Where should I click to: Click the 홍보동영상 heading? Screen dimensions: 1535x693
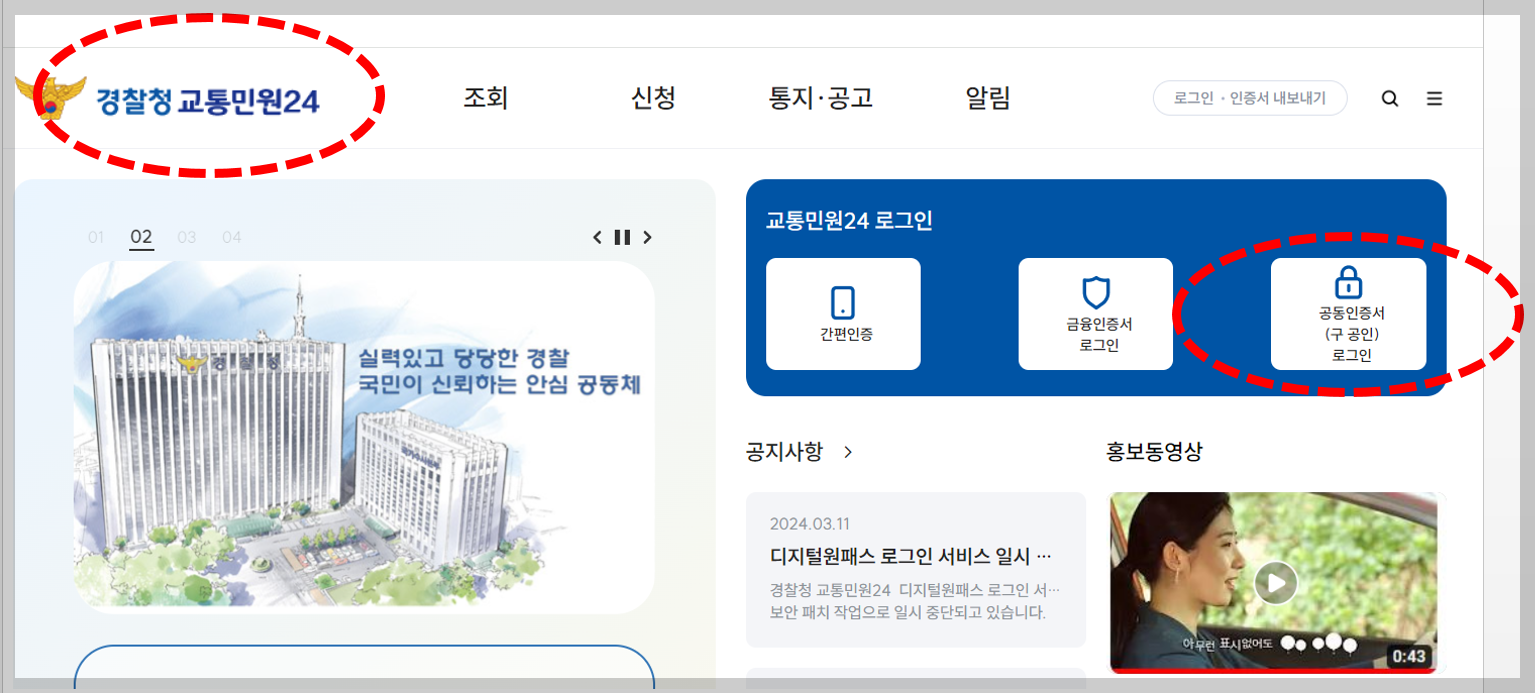point(1154,452)
